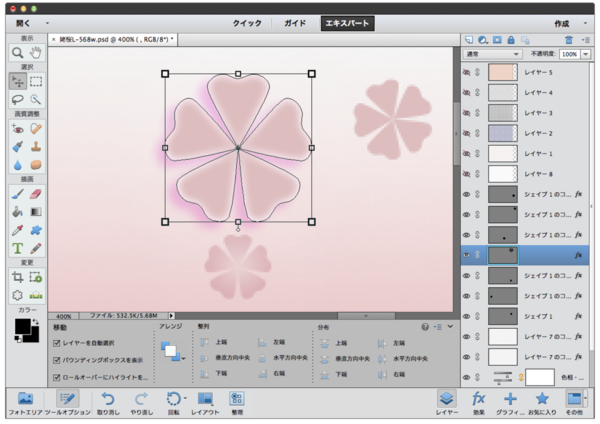The height and width of the screenshot is (424, 600).
Task: Expand the その他 dropdown arrow
Action: (585, 398)
